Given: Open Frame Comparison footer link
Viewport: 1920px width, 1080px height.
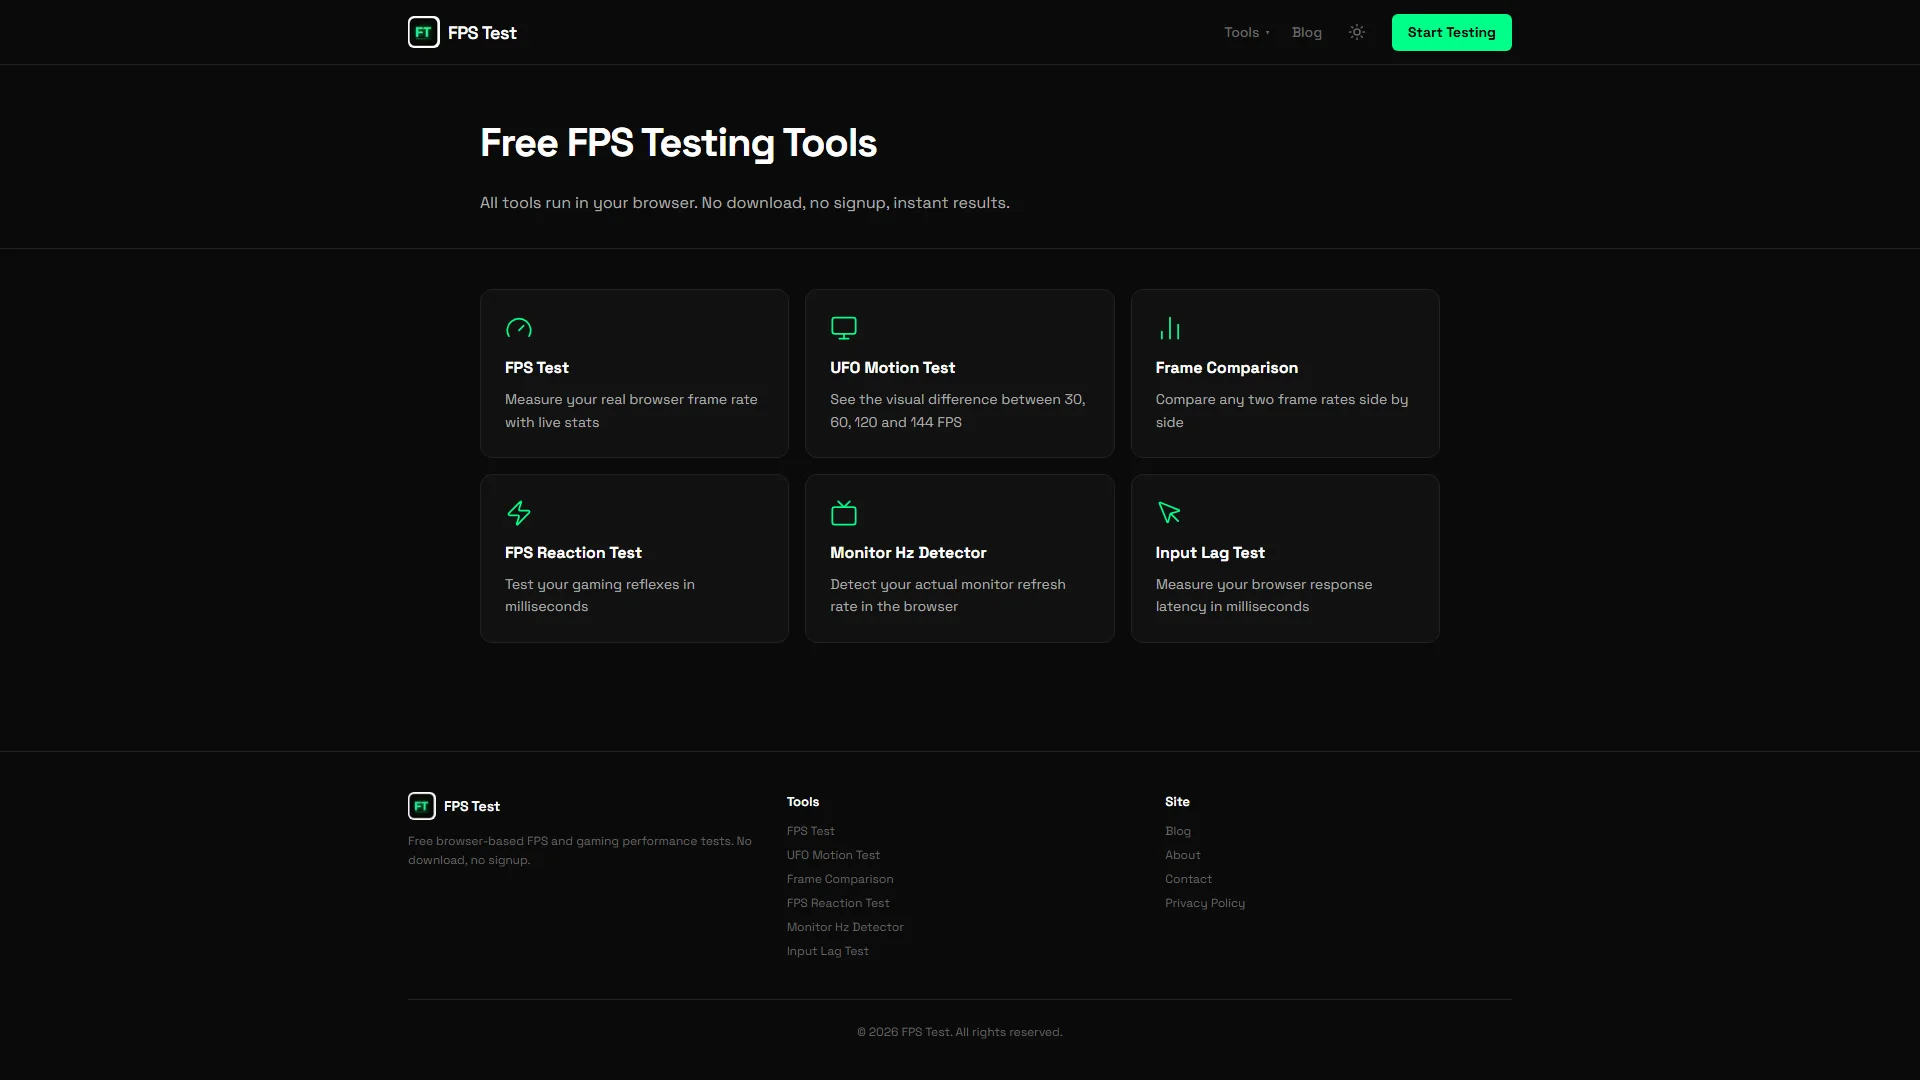Looking at the screenshot, I should [x=840, y=879].
